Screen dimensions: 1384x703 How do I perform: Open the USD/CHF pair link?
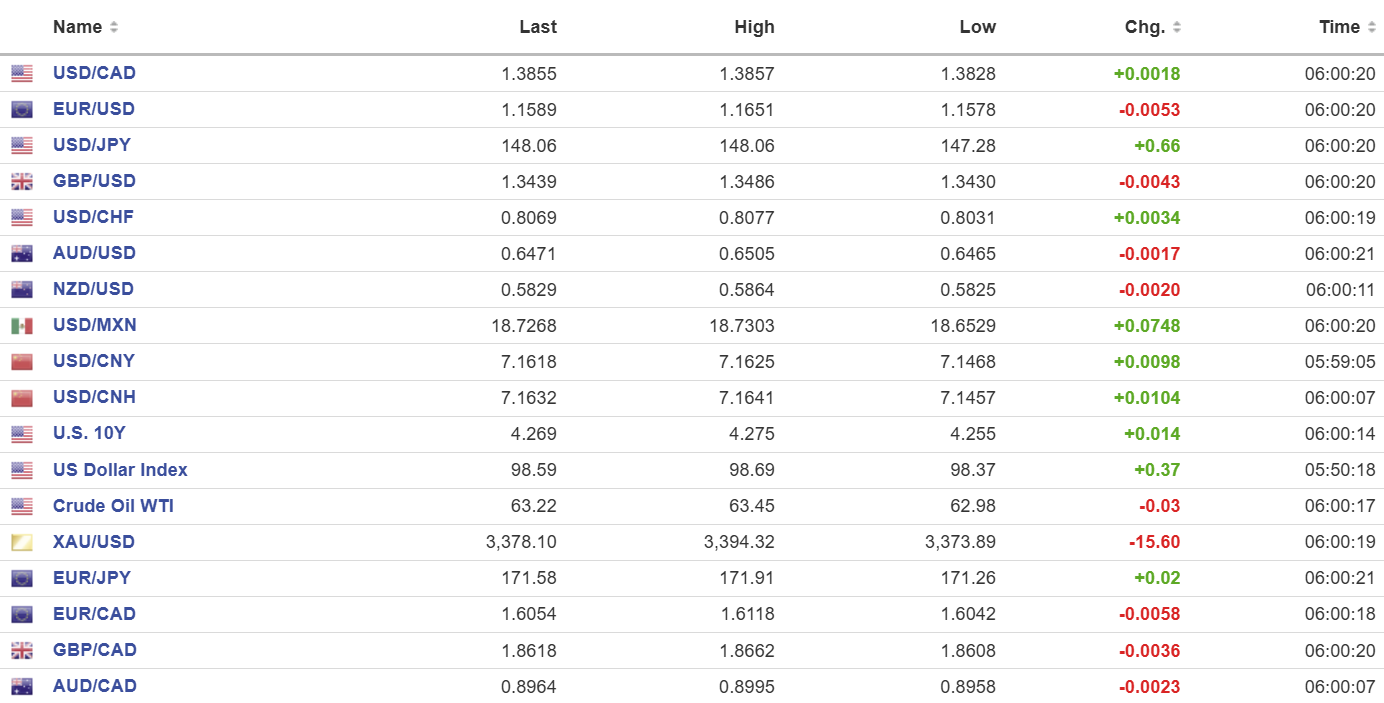[93, 217]
